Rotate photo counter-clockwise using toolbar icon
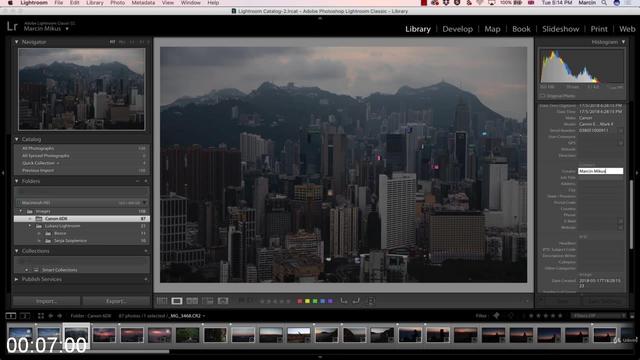This screenshot has width=640, height=360. click(344, 300)
